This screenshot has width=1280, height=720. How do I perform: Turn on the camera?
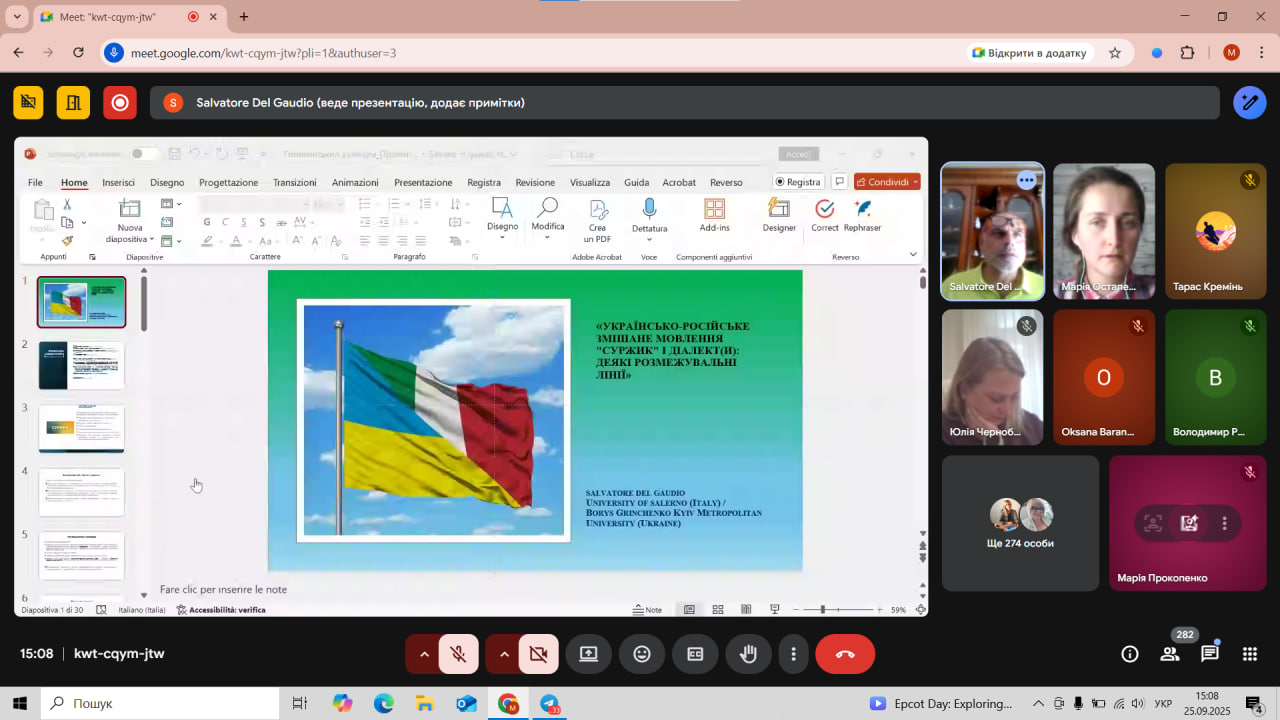539,654
